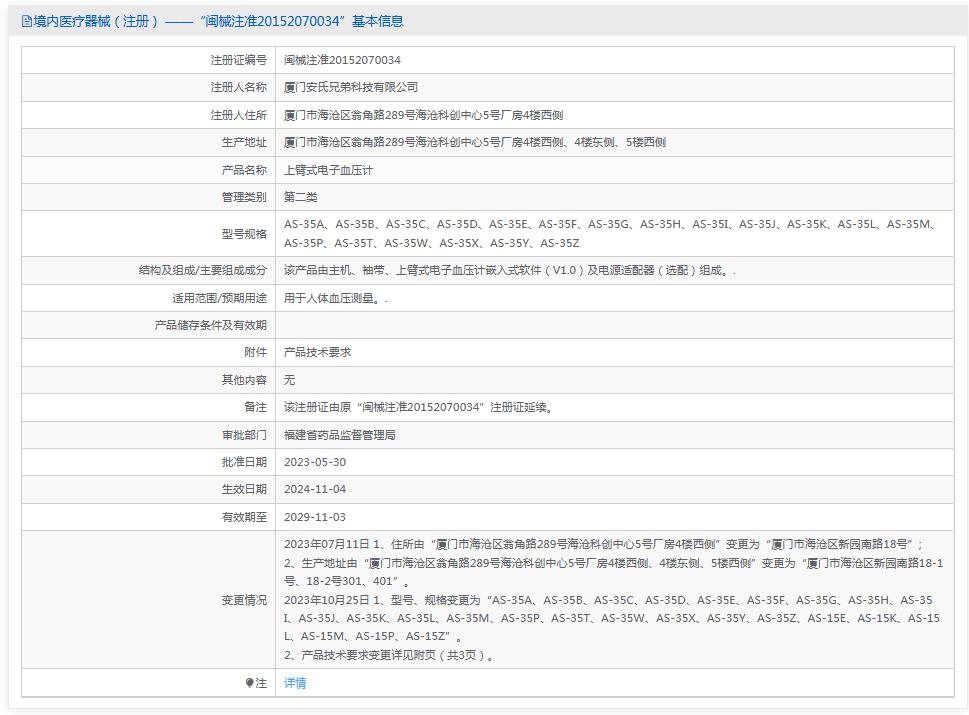Screen dimensions: 969x715
Task: Click the 适用范围/预期用途 label
Action: tap(219, 298)
